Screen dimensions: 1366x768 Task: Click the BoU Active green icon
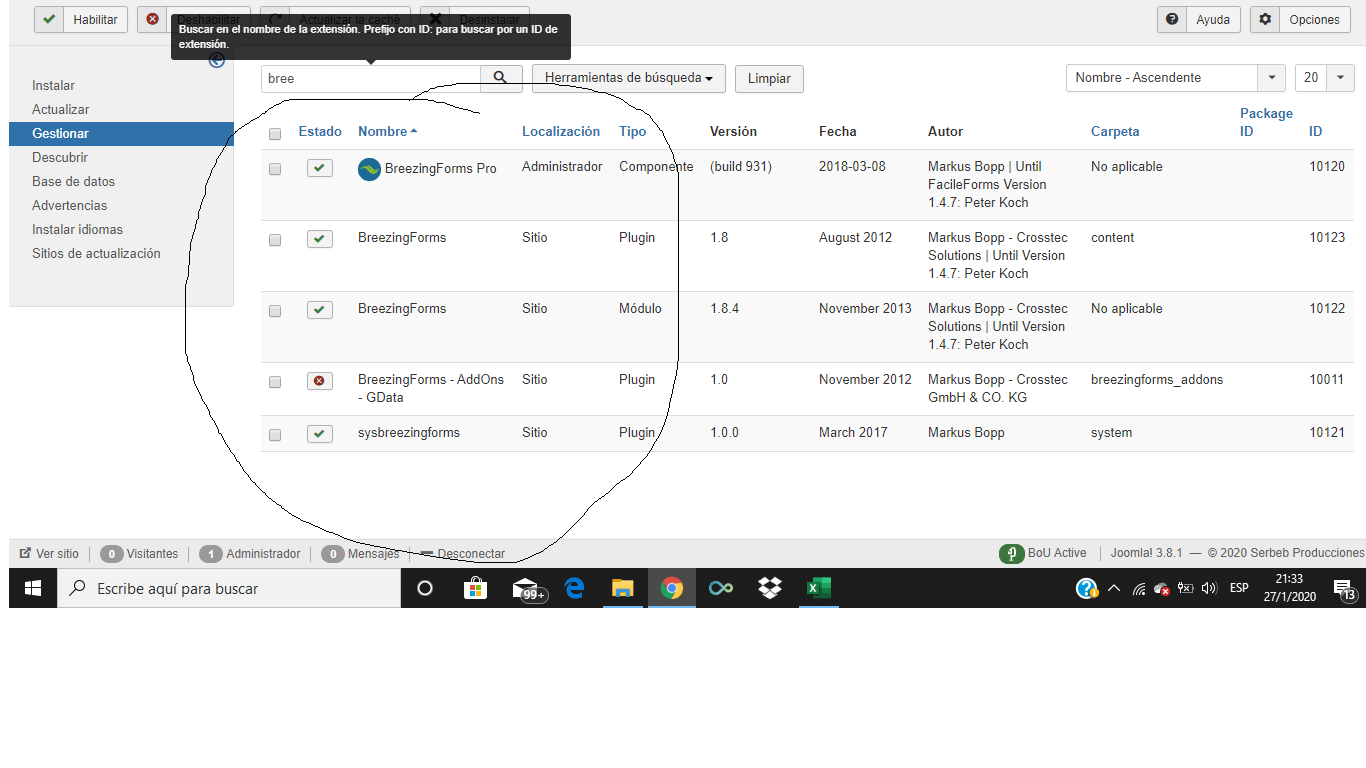1011,554
